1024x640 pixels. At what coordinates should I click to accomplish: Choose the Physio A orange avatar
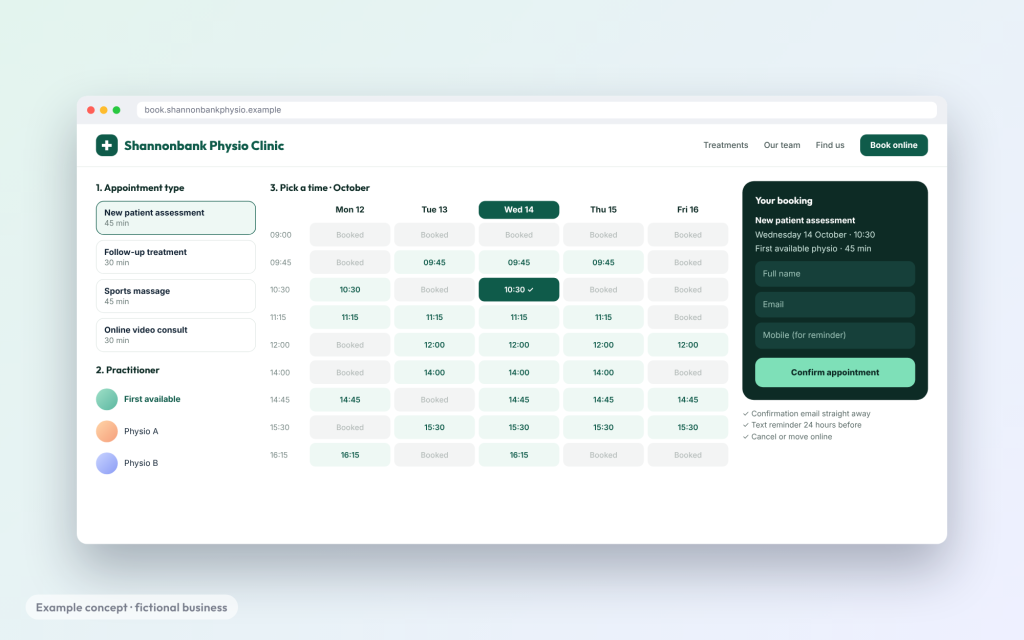point(107,431)
